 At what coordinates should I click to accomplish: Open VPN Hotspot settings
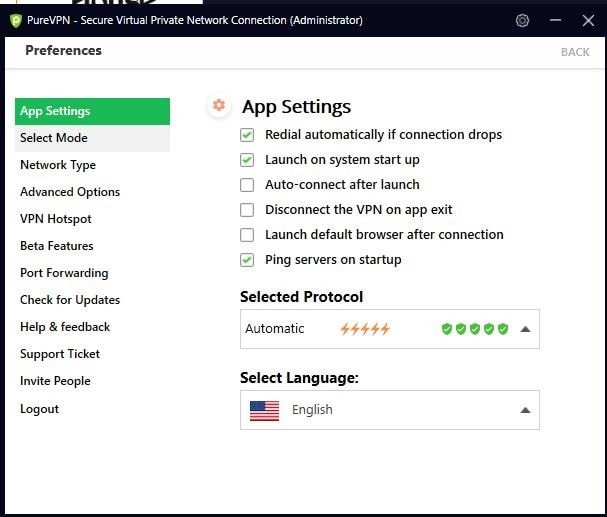tap(56, 219)
